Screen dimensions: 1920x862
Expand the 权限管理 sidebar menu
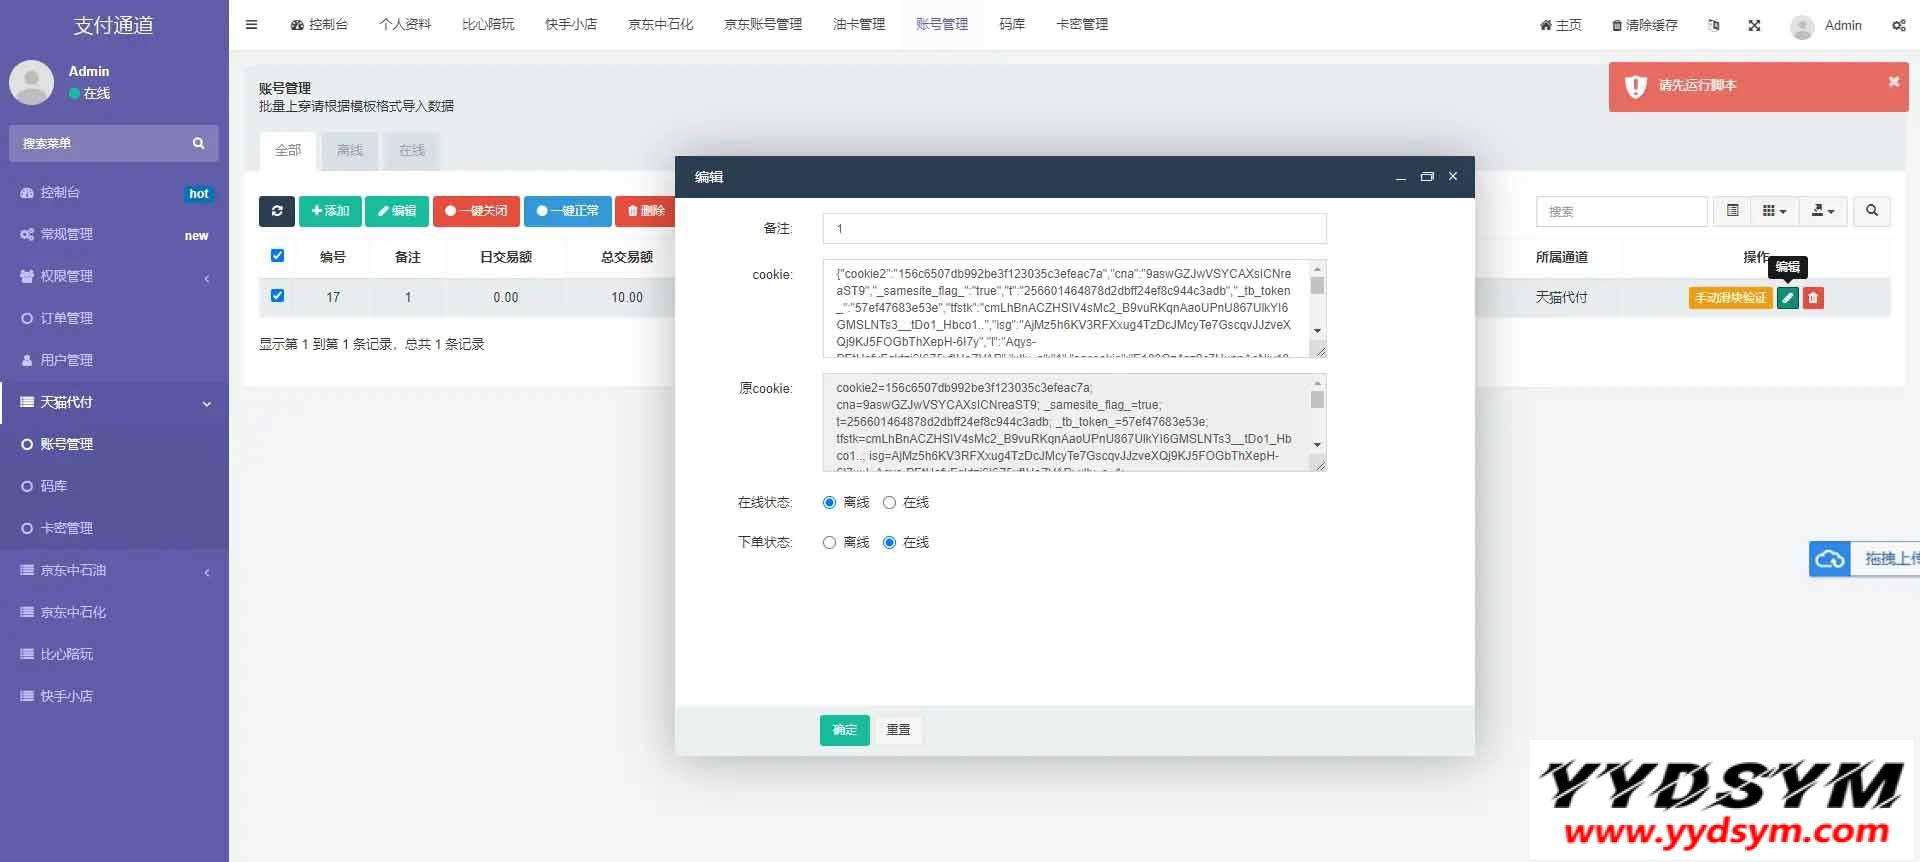[x=114, y=276]
